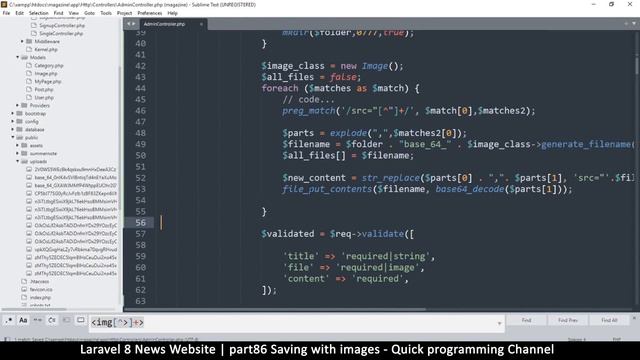
Task: Close the find panel
Action: pos(634,318)
